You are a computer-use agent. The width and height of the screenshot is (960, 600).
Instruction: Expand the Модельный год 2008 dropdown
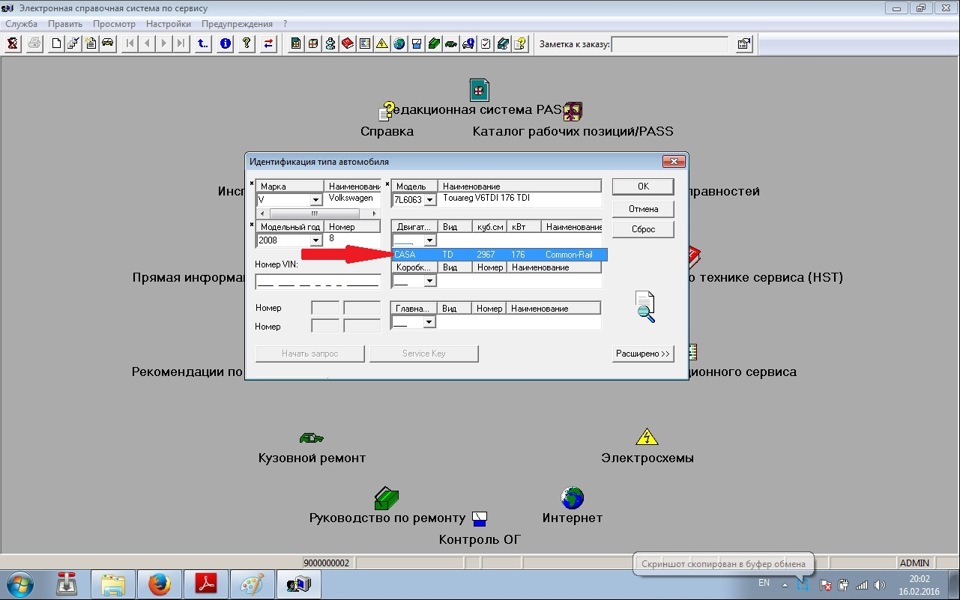[x=315, y=240]
